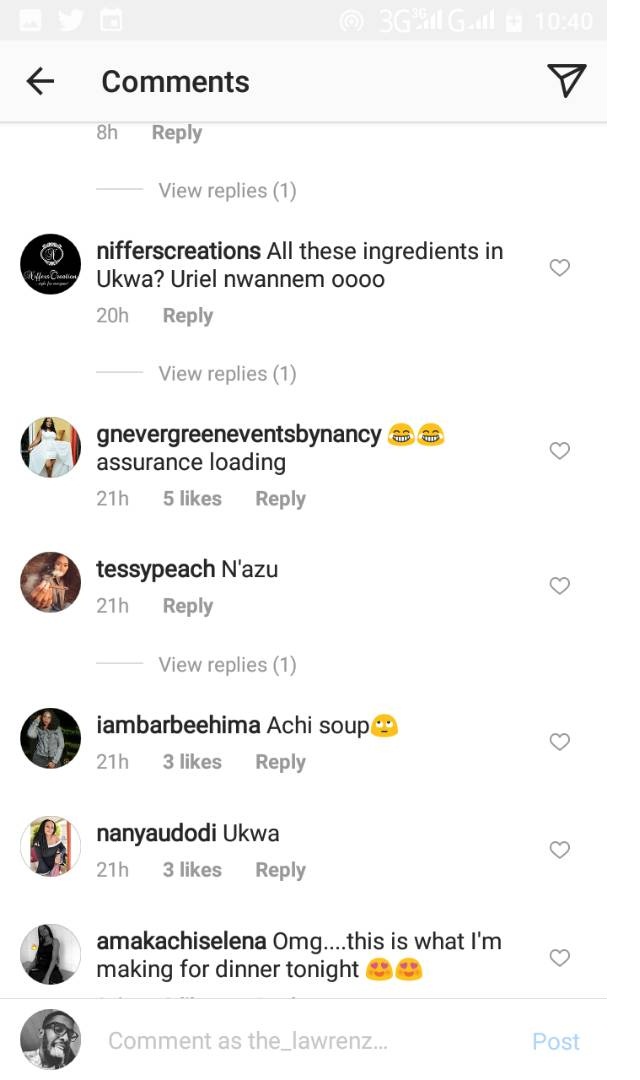Tap the send/share paper plane icon
Viewport: 640px width, 1080px height.
[566, 81]
